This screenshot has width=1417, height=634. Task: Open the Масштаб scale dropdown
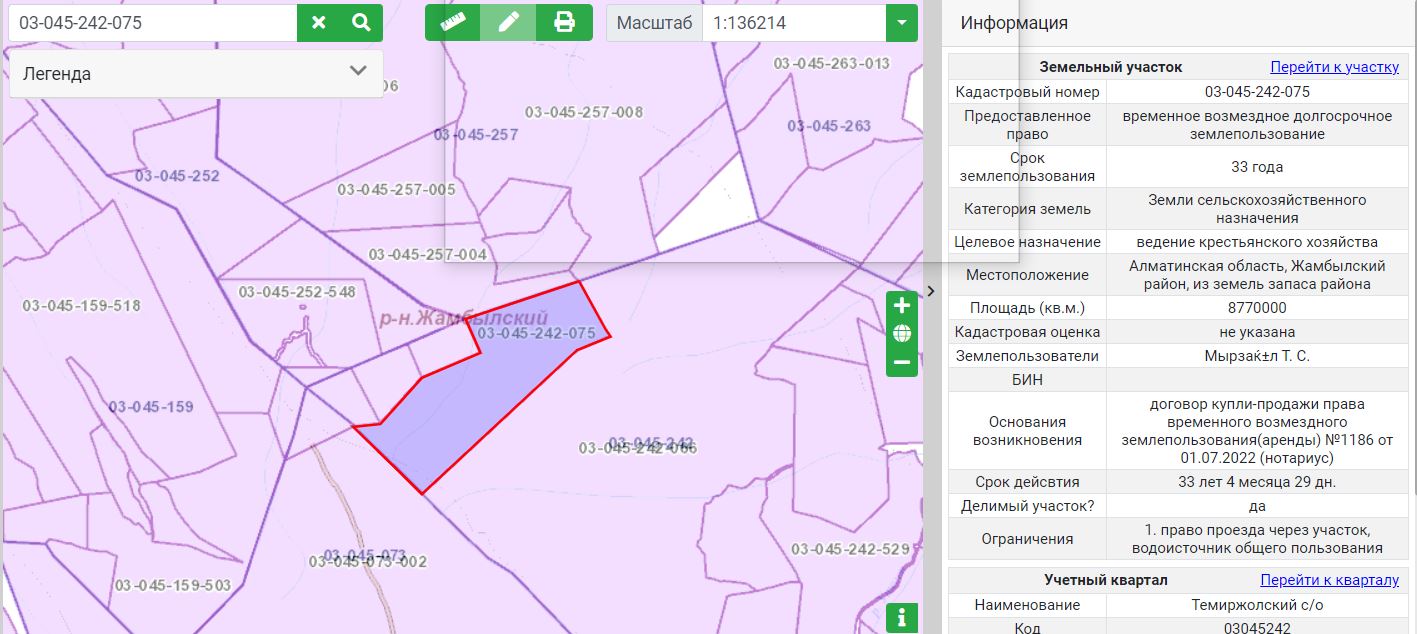coord(901,21)
